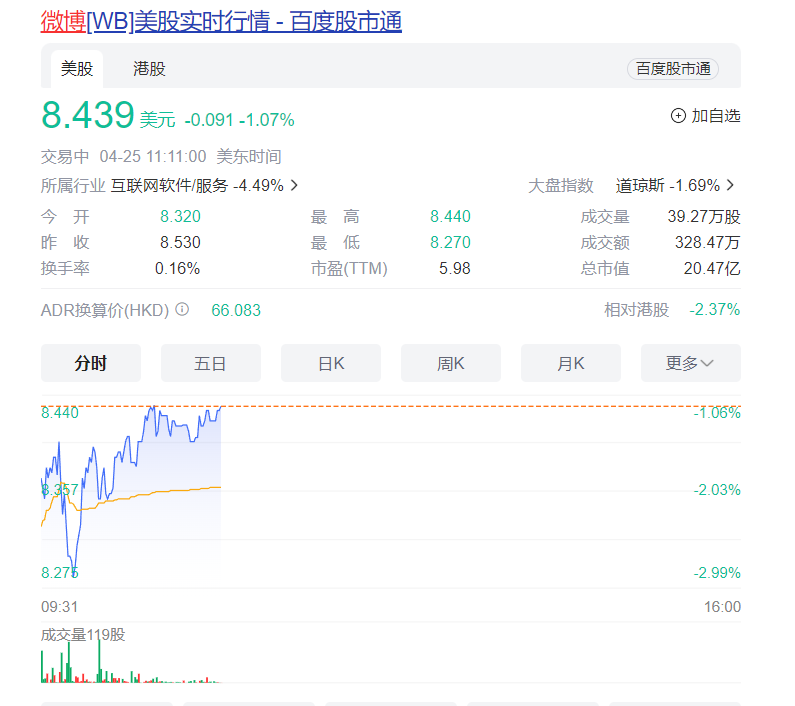Click the 今开 value 8.320
795x706 pixels.
tap(180, 217)
